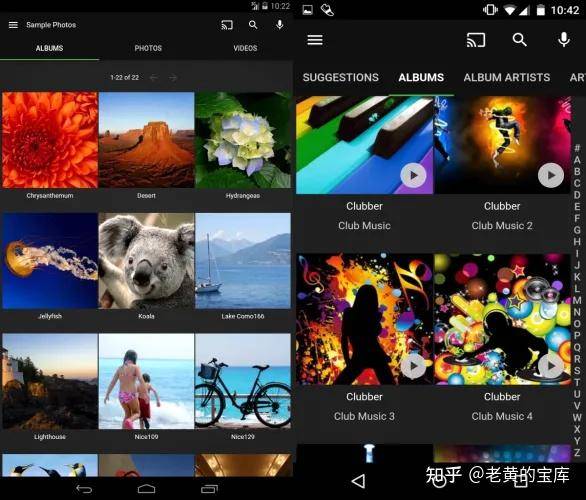Tap the cast icon in Sample Photos header
This screenshot has height=500, width=586.
pos(227,25)
